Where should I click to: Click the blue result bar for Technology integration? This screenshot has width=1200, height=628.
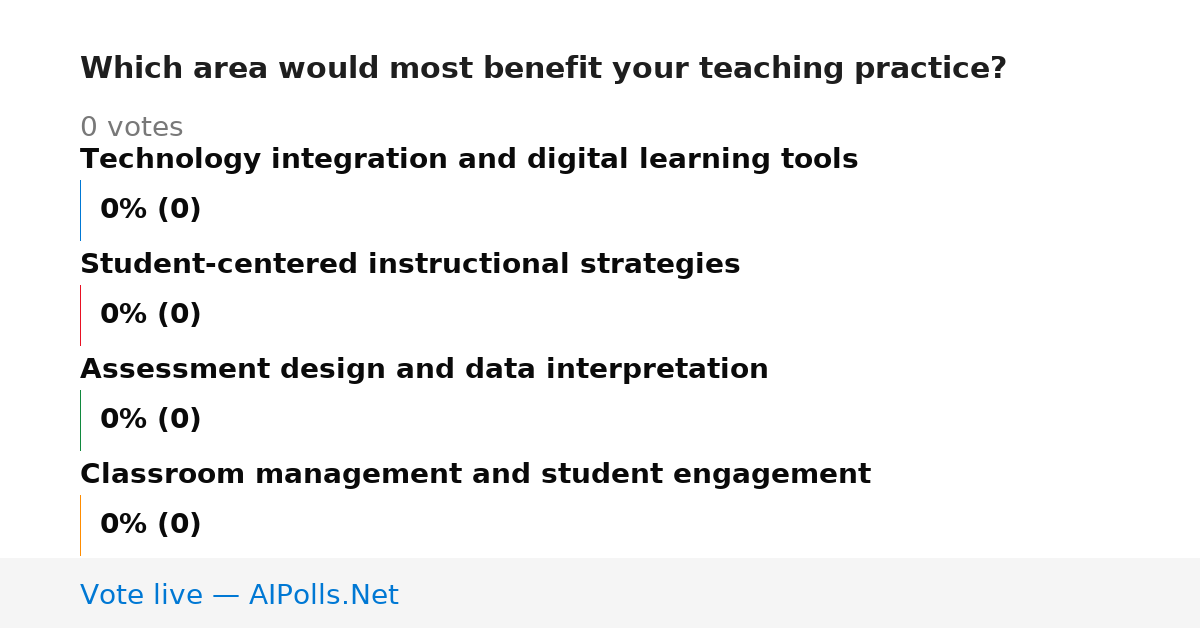pyautogui.click(x=80, y=210)
